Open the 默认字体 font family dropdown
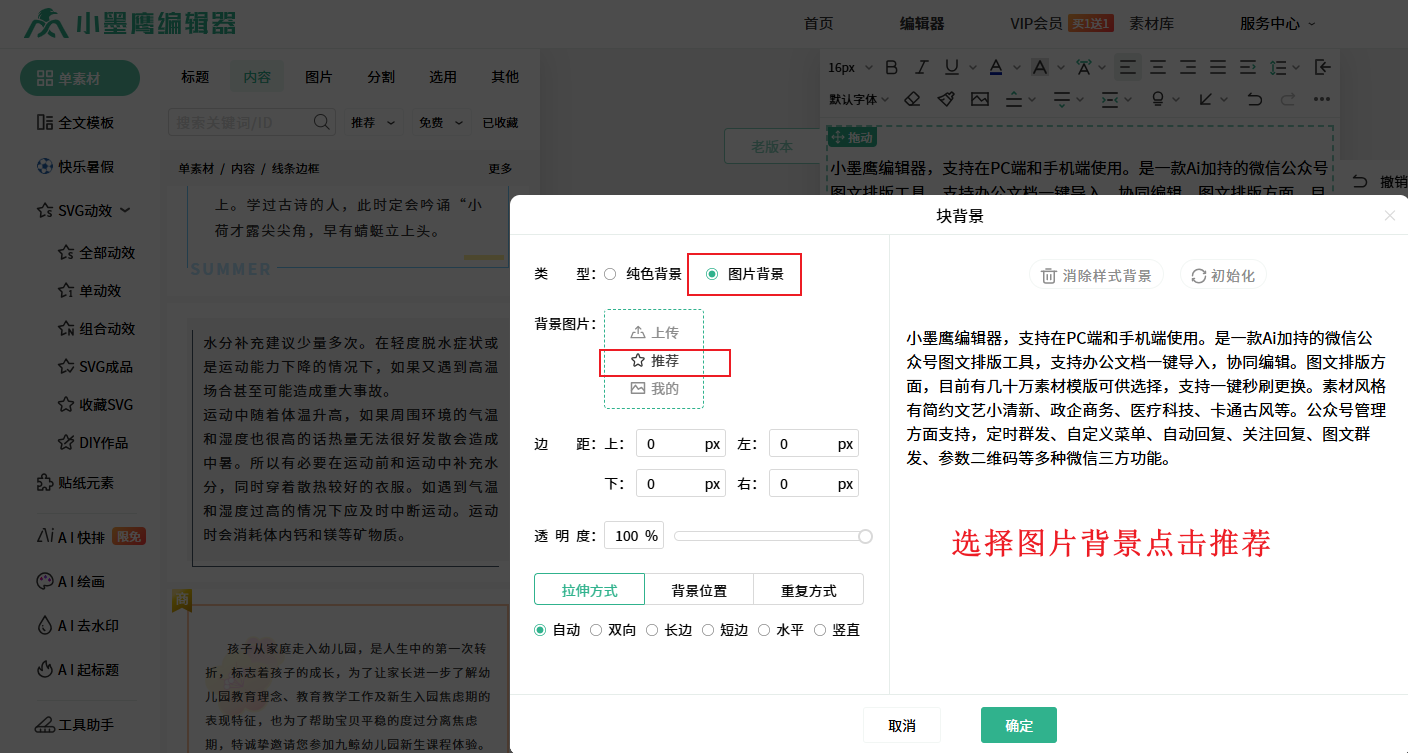This screenshot has width=1408, height=753. click(x=858, y=99)
